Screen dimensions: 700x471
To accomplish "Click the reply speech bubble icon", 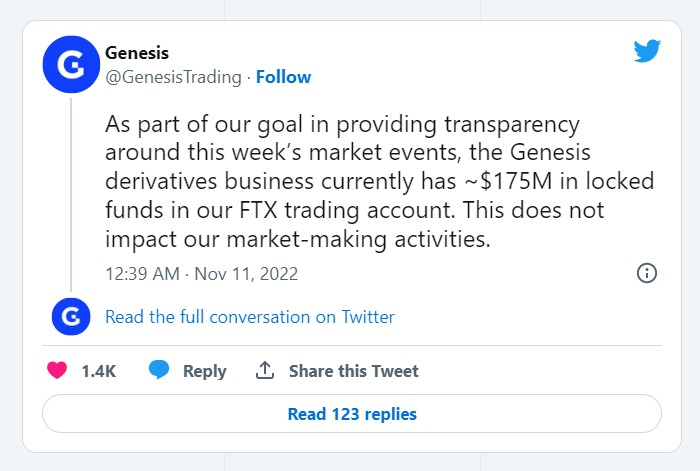I will click(158, 370).
